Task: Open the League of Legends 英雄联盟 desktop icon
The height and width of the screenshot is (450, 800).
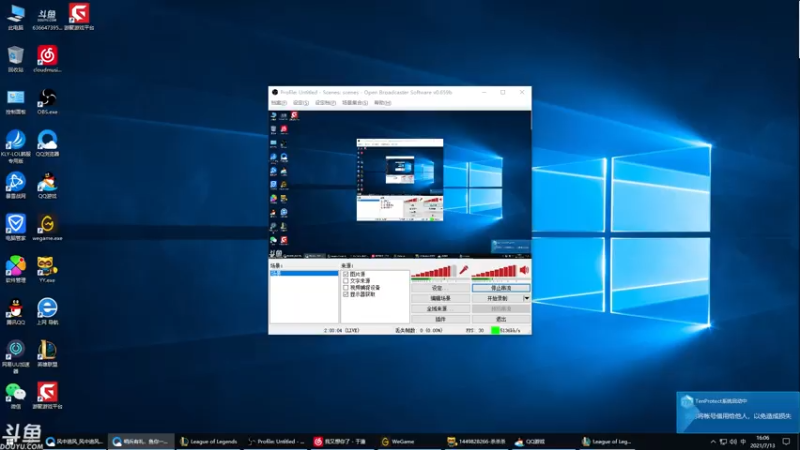Action: pos(47,354)
